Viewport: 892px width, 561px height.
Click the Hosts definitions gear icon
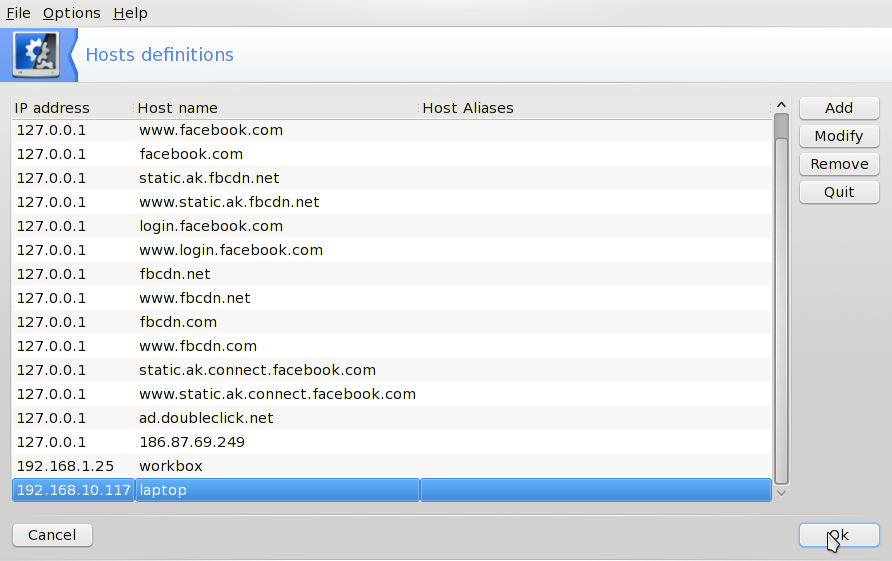tap(36, 55)
